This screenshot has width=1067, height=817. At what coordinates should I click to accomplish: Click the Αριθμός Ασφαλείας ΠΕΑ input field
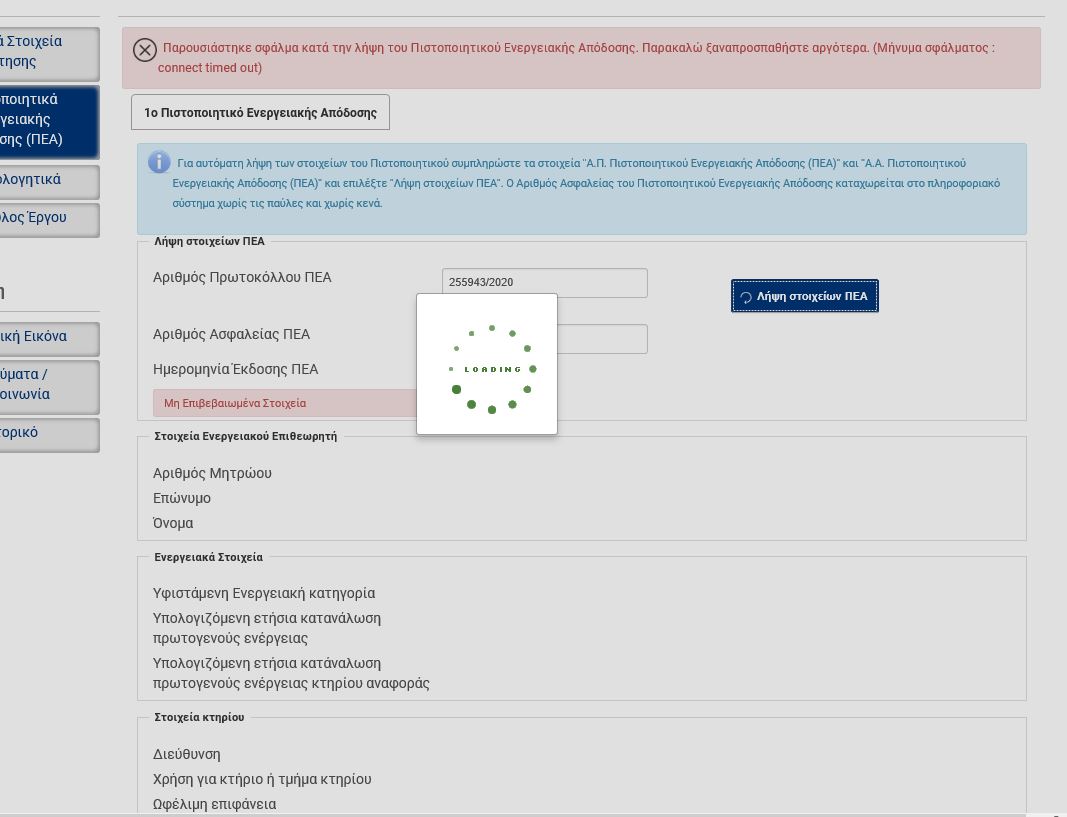602,339
